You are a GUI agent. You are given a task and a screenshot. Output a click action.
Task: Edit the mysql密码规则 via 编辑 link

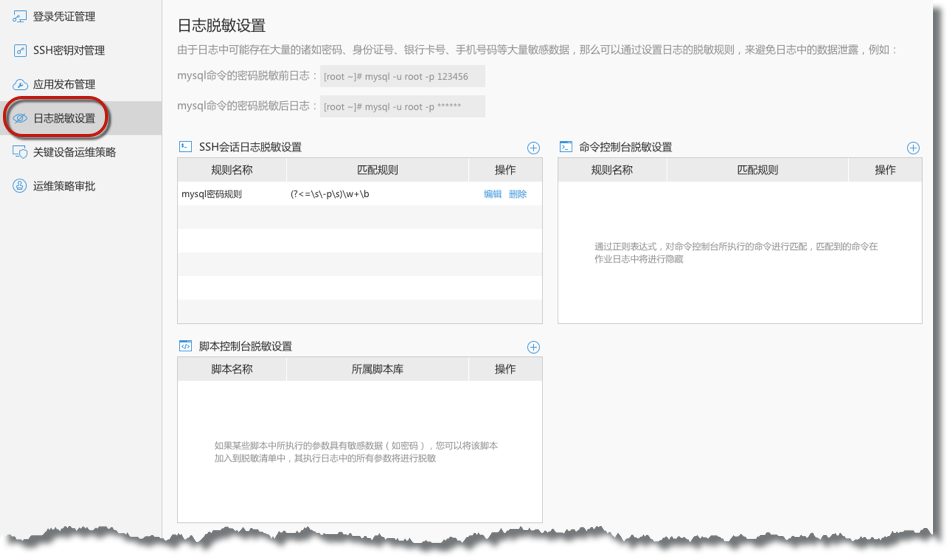pos(493,194)
